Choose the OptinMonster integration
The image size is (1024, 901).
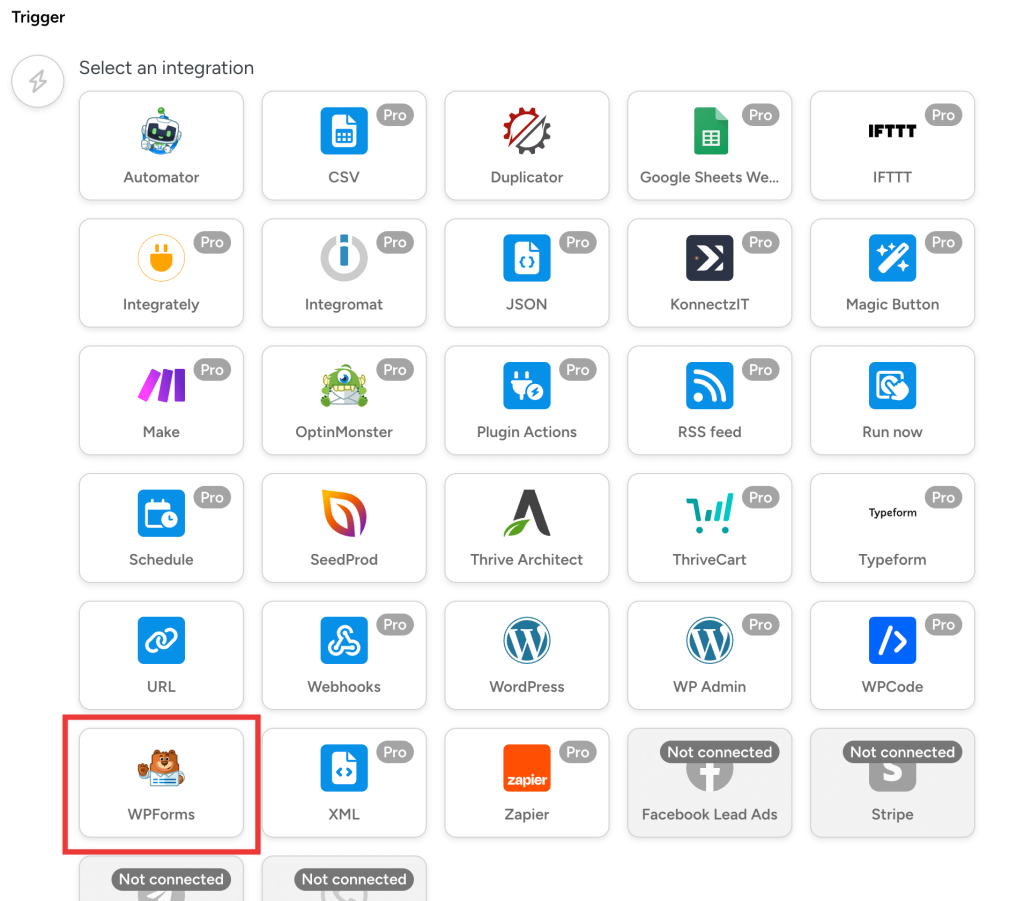coord(344,401)
